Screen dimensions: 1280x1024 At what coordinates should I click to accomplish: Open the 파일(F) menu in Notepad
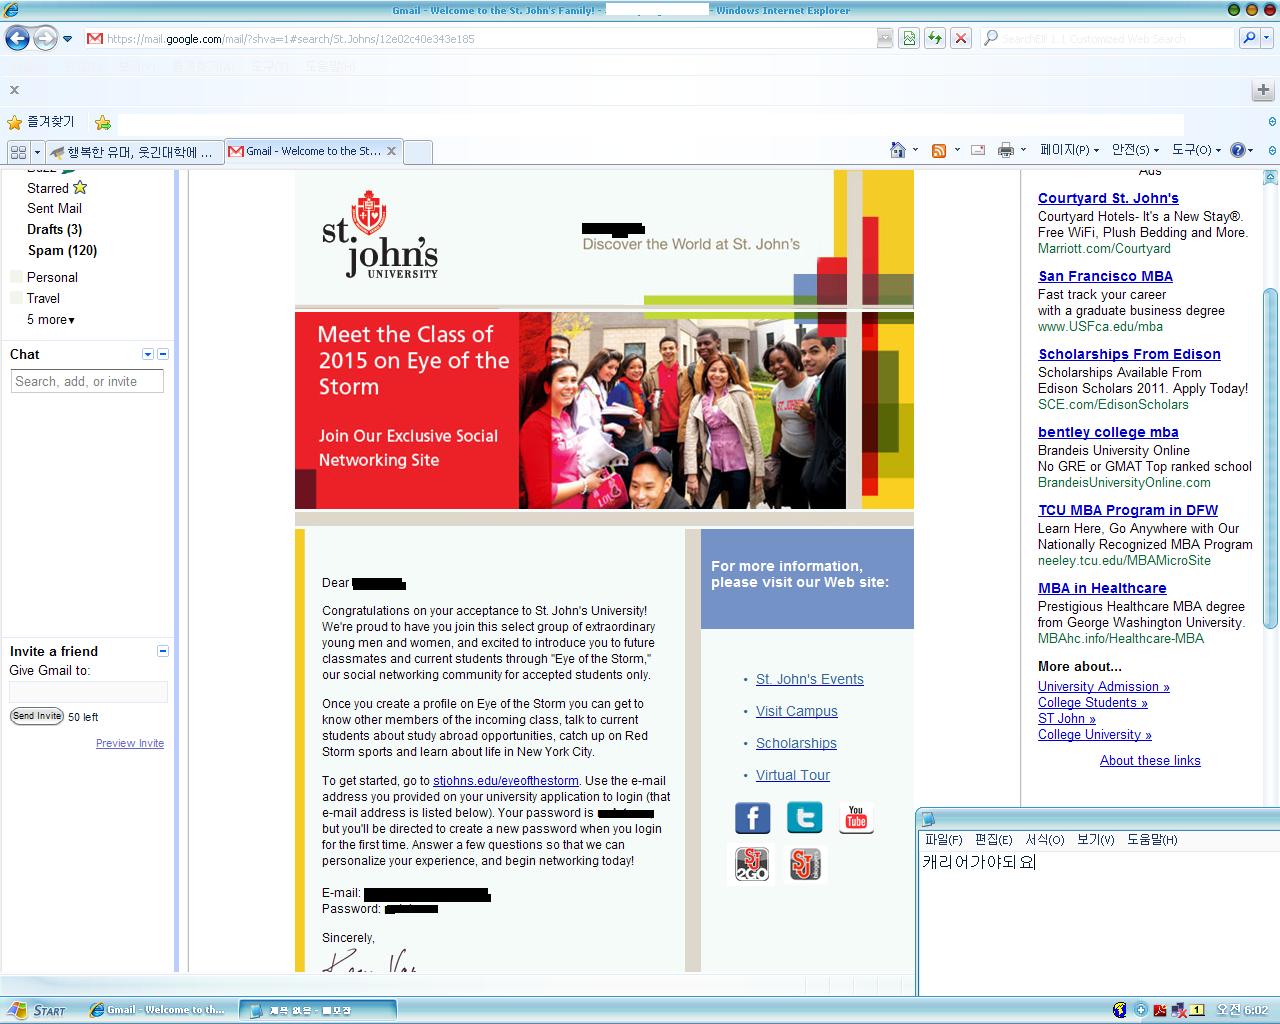click(x=943, y=840)
